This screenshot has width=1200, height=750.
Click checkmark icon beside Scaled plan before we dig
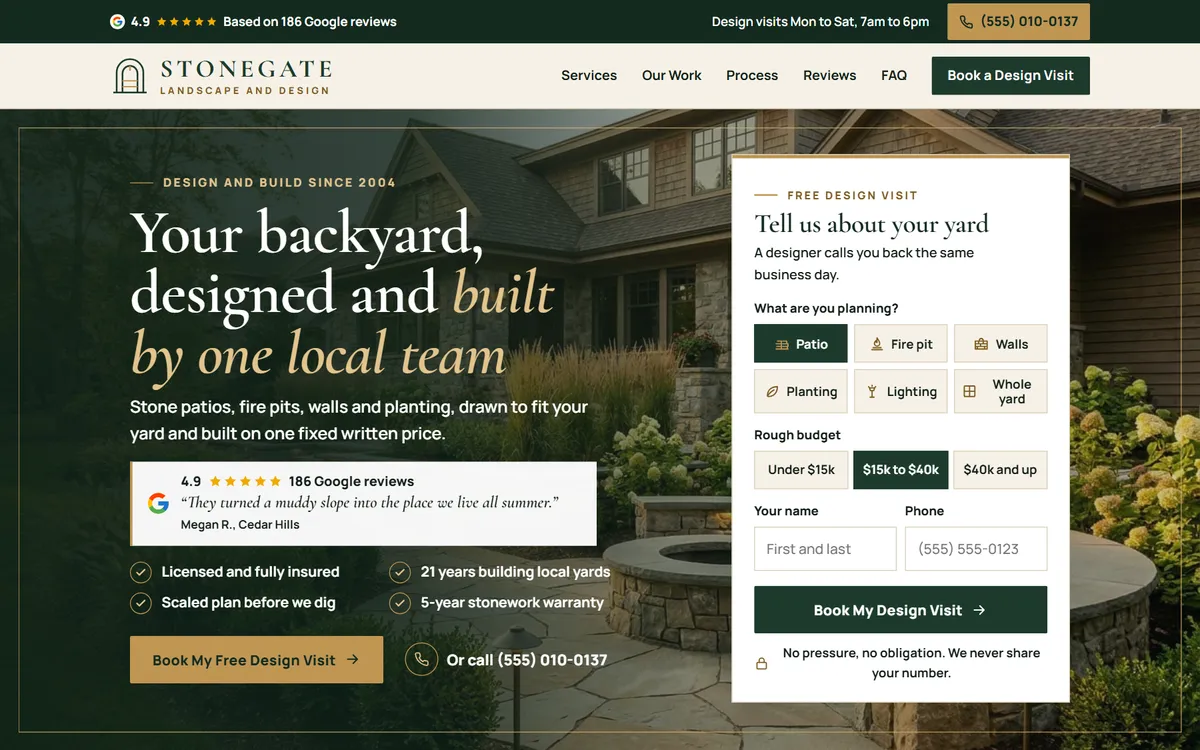pyautogui.click(x=141, y=603)
